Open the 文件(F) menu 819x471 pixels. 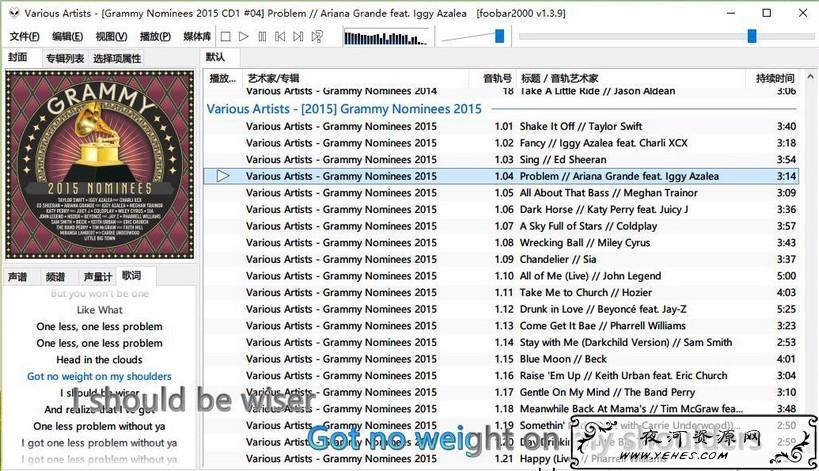click(25, 36)
